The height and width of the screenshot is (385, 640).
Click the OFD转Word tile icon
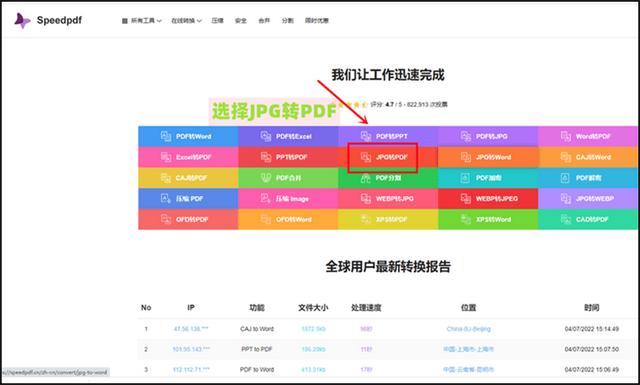(x=266, y=219)
